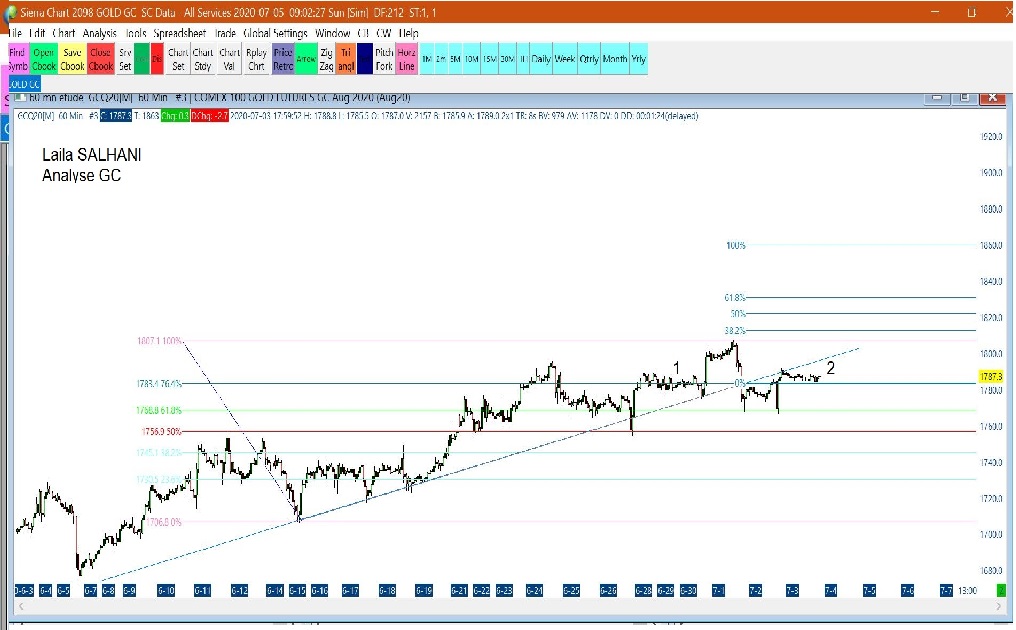Viewport: 1016px width, 630px height.
Task: Select the Horz Line drawing tool
Action: (406, 59)
